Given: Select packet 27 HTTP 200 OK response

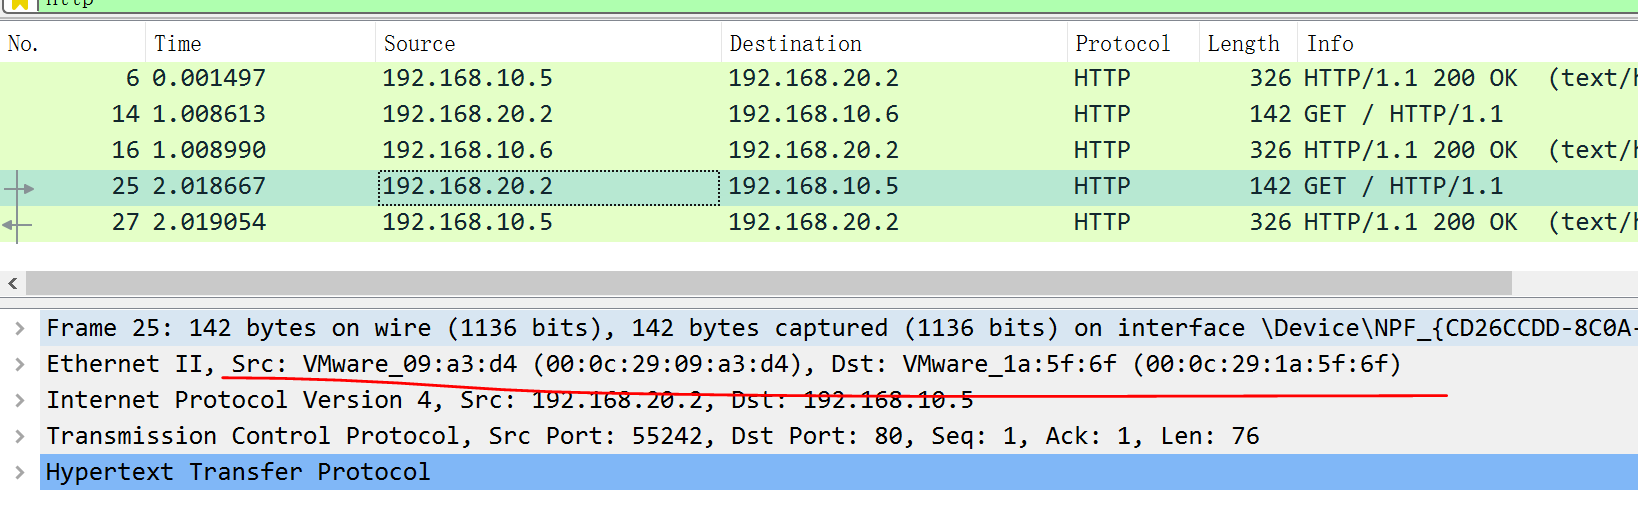Looking at the screenshot, I should coord(600,222).
